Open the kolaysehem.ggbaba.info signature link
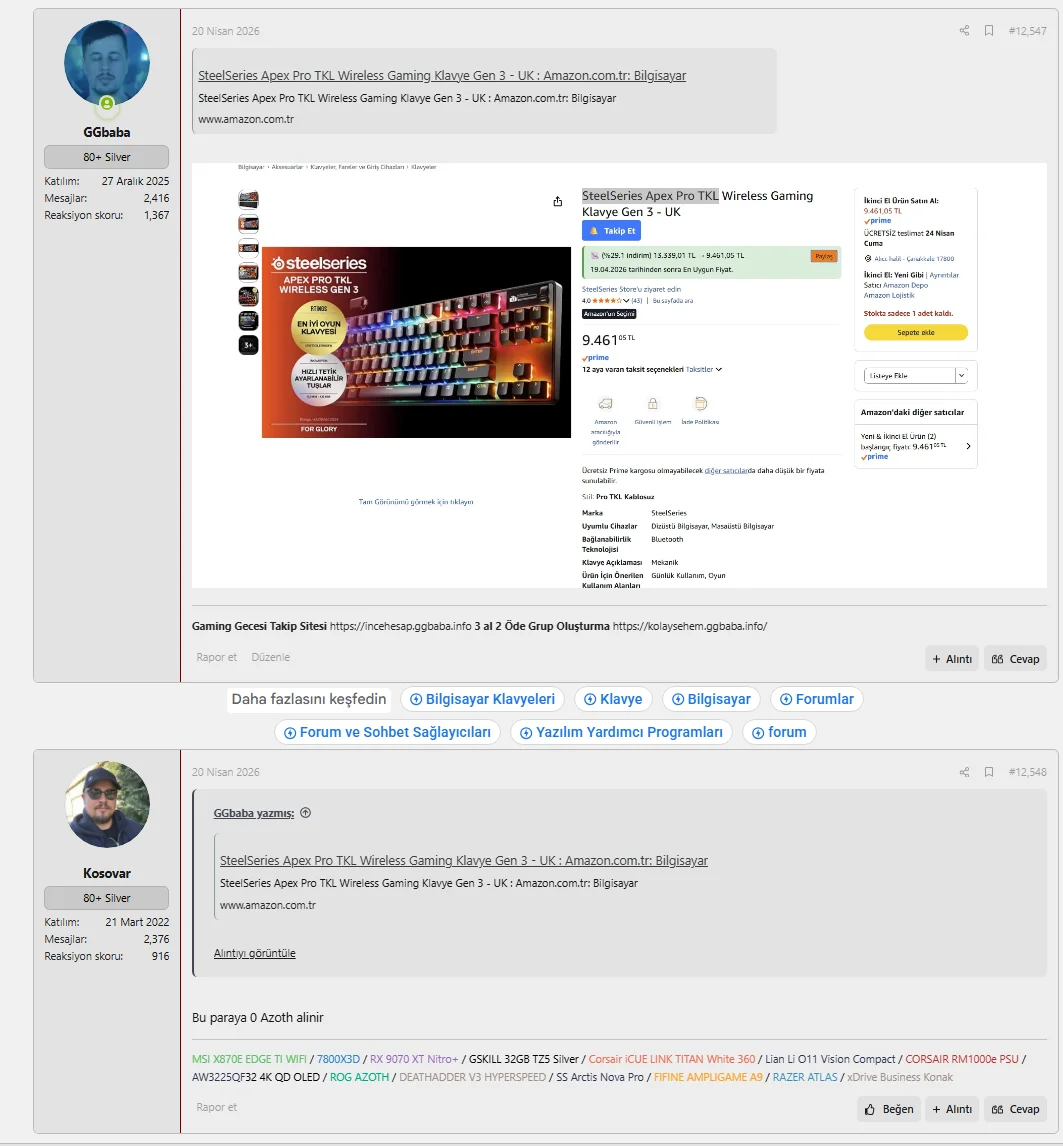Viewport: 1063px width, 1146px height. point(689,626)
